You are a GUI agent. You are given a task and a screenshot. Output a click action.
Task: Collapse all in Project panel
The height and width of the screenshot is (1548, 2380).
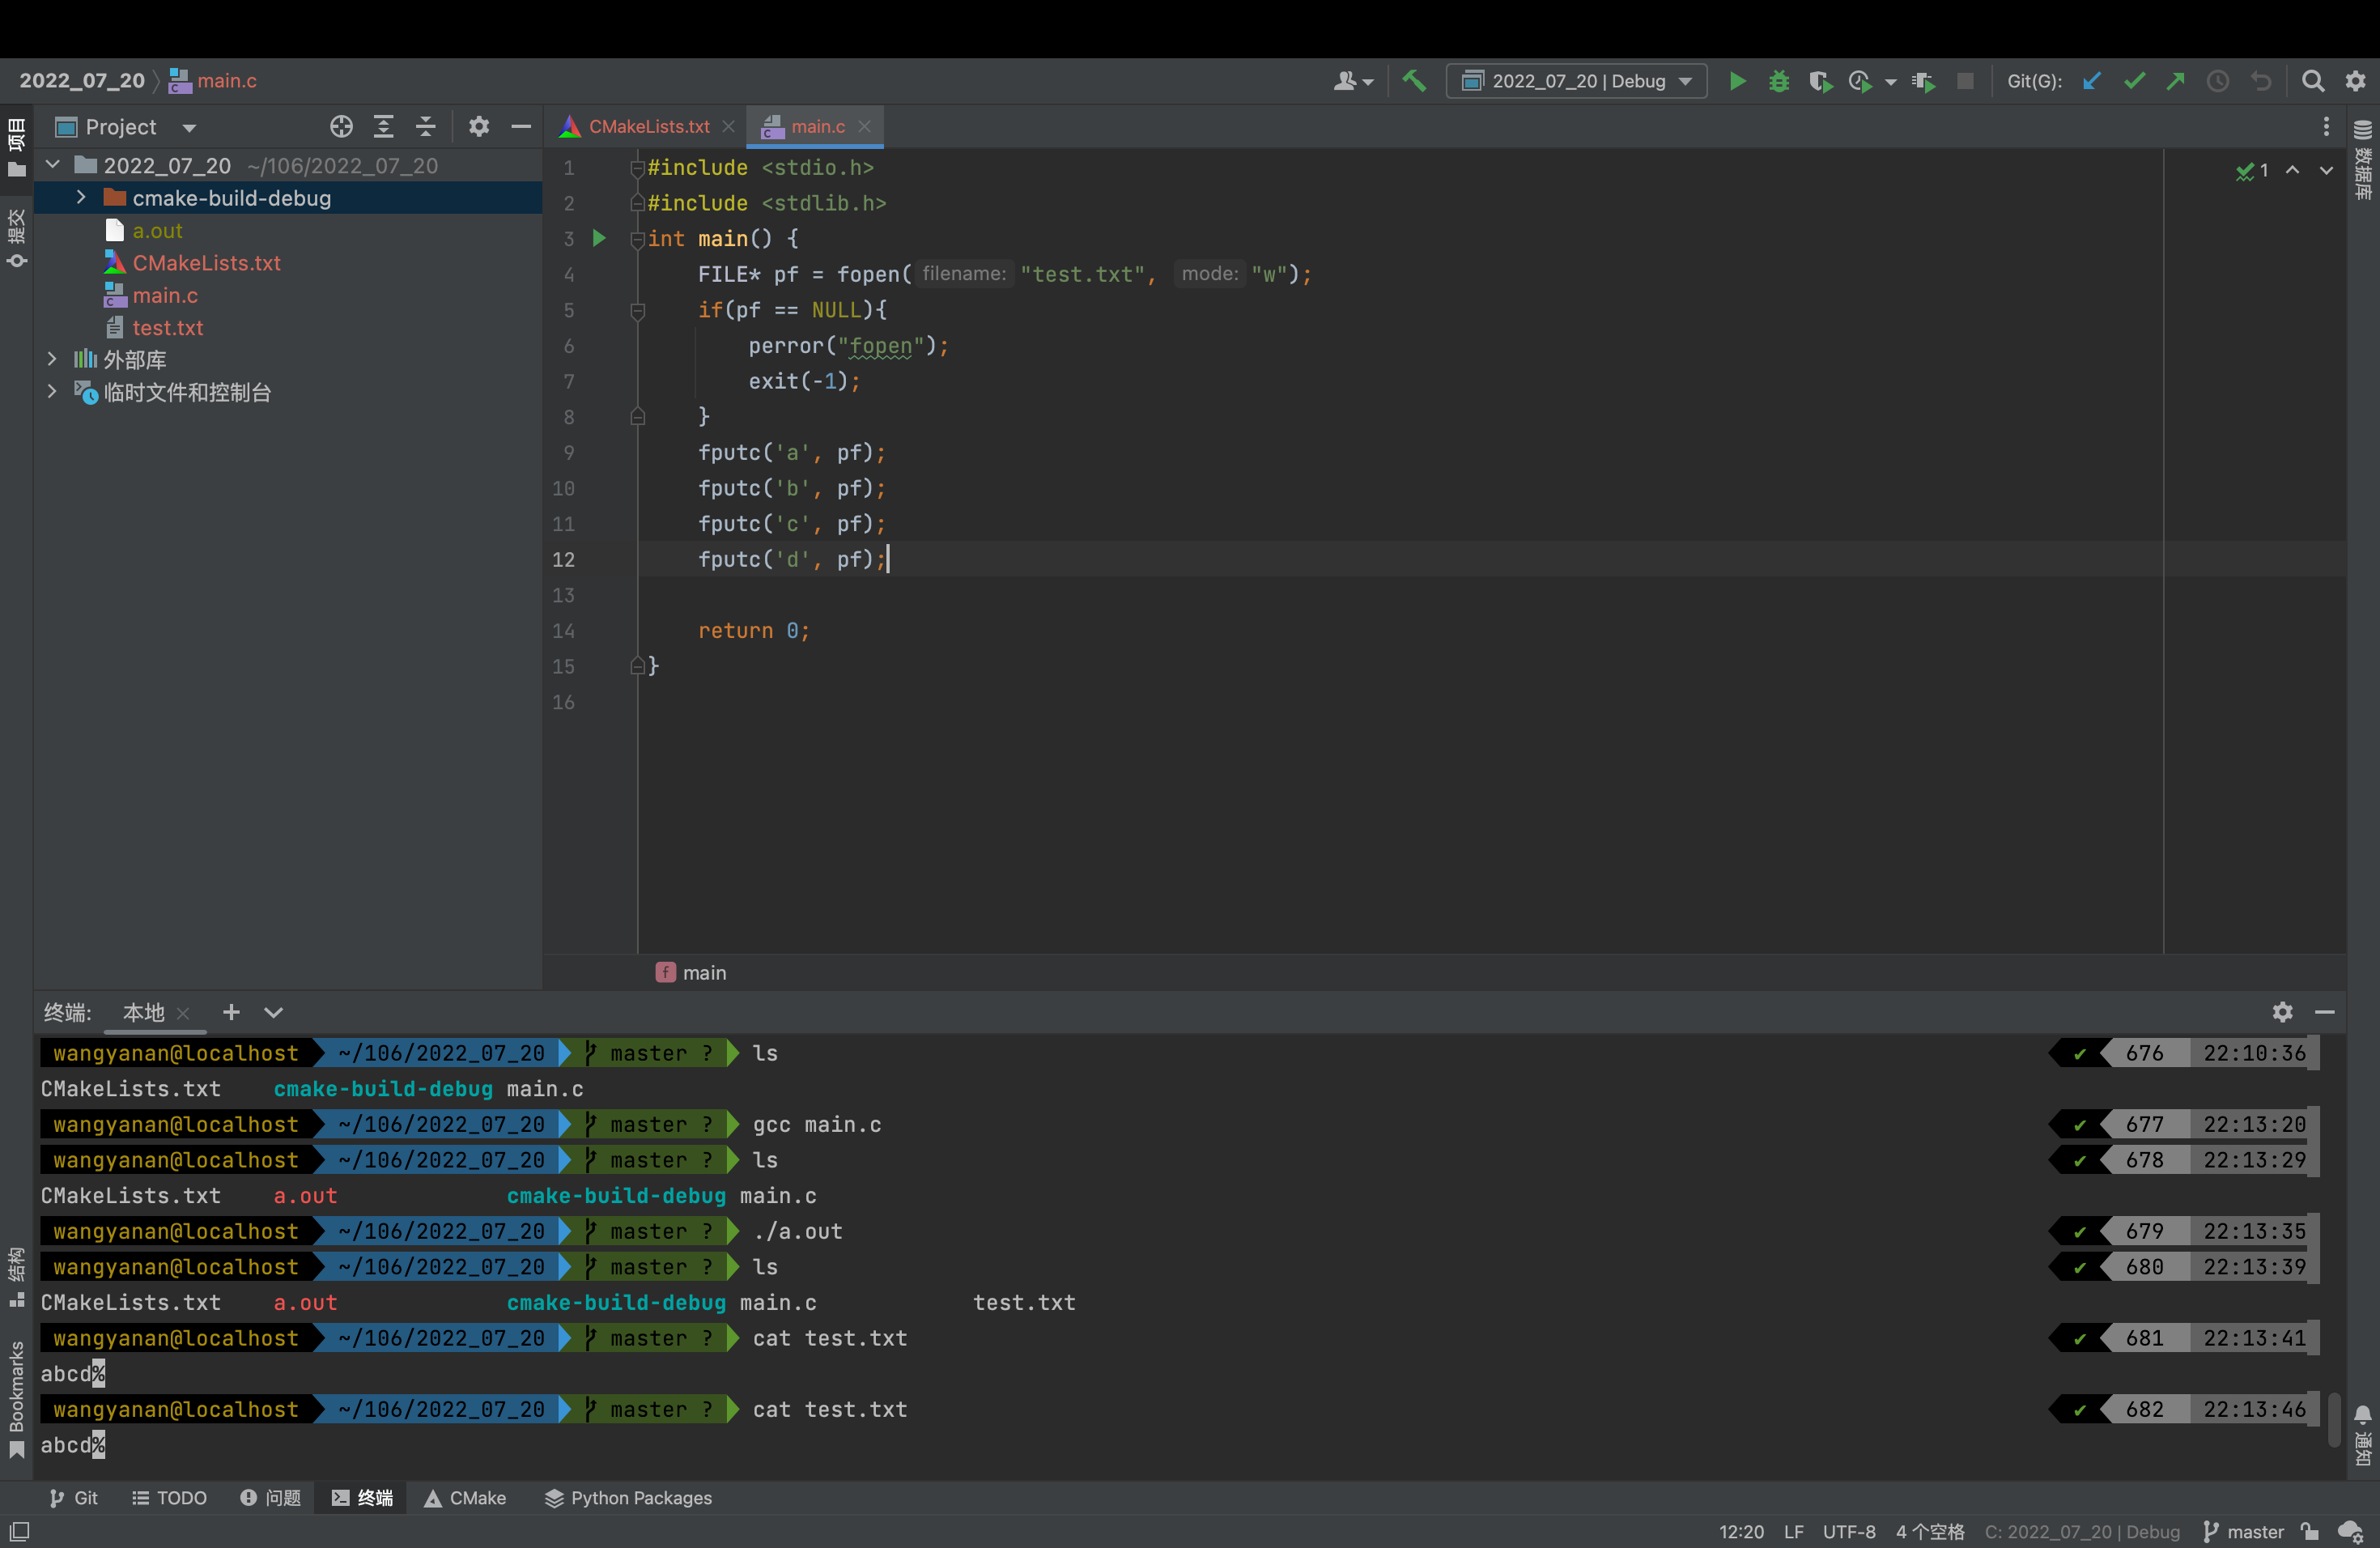[x=425, y=127]
